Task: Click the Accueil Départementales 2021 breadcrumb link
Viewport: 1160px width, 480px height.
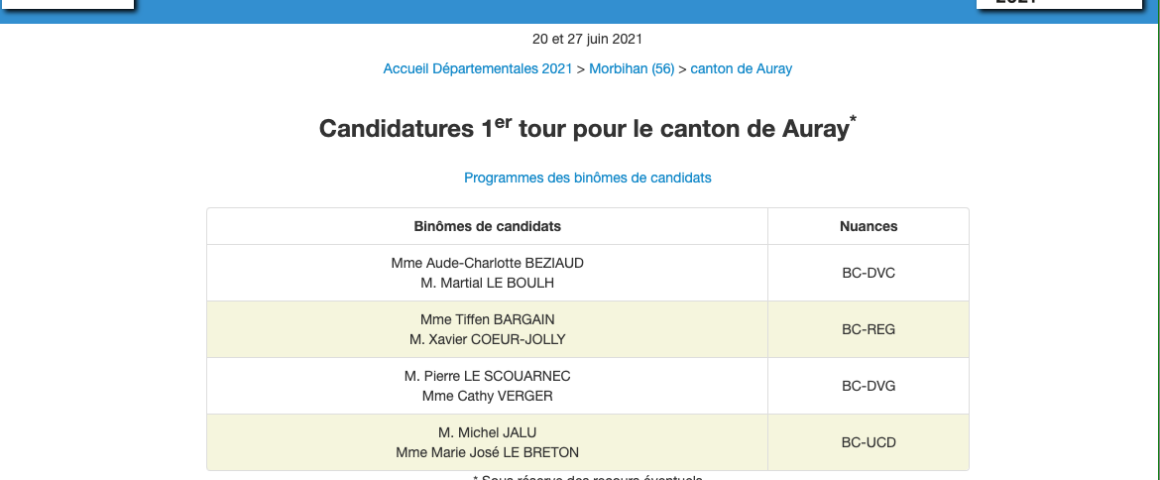Action: pos(476,68)
